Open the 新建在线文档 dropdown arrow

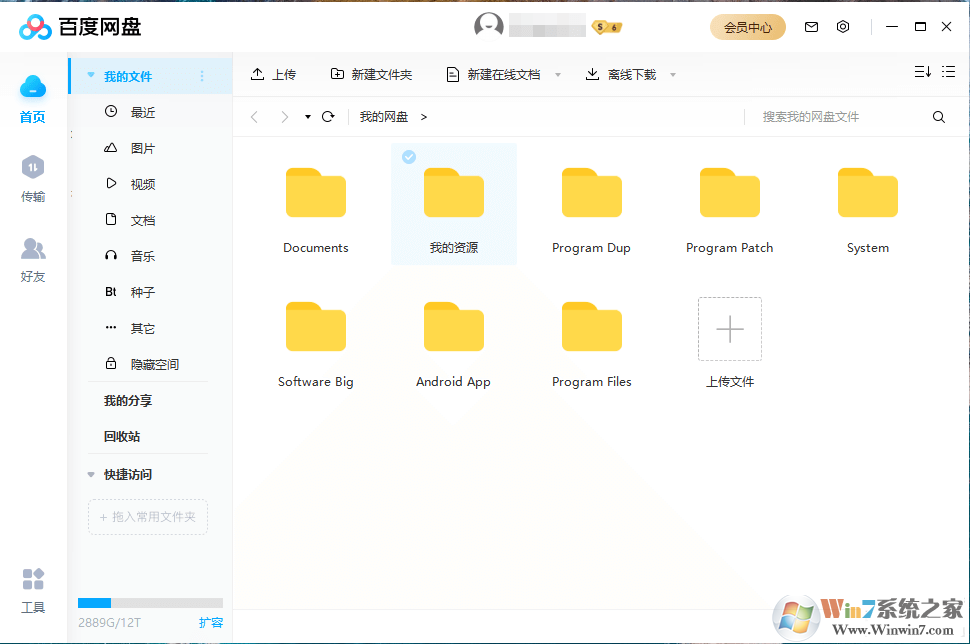[x=559, y=74]
